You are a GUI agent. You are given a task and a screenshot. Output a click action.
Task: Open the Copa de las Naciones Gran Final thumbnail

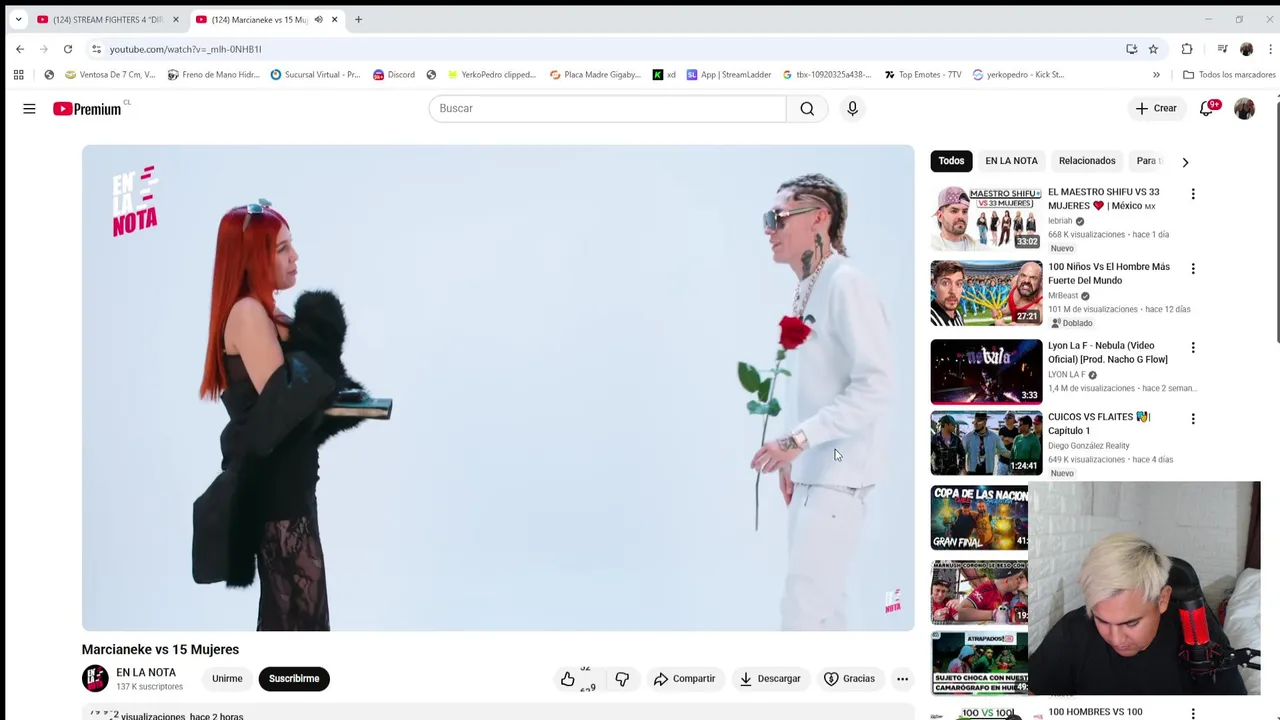[979, 518]
